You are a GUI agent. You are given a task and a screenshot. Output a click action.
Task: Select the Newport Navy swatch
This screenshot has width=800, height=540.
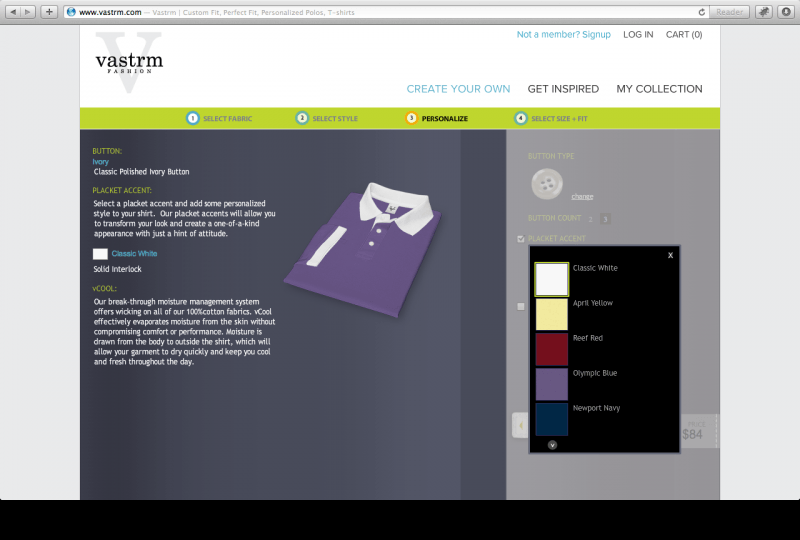click(552, 419)
